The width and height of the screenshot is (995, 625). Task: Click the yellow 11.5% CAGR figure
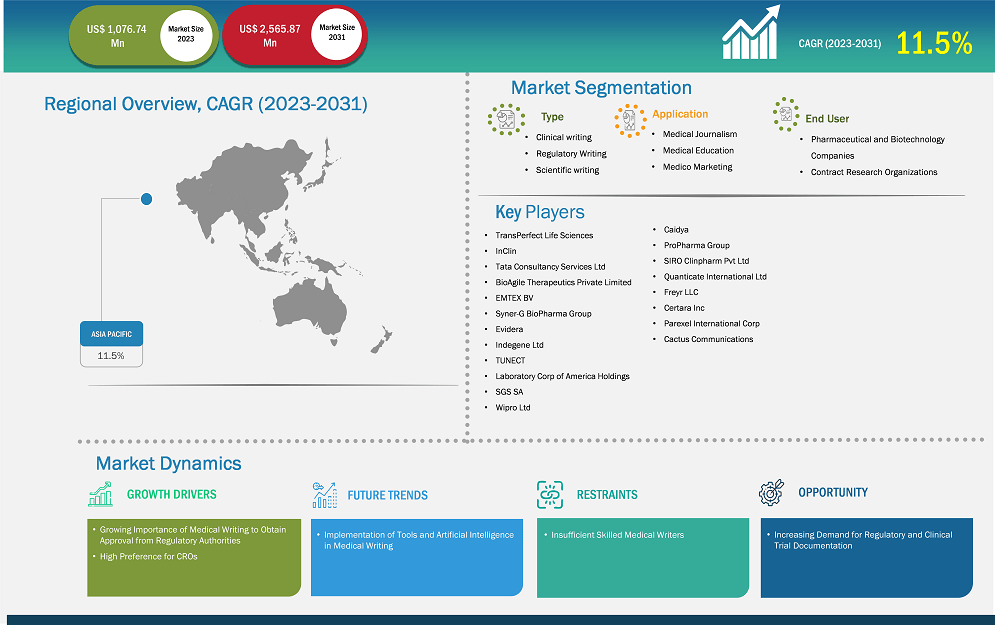click(934, 43)
